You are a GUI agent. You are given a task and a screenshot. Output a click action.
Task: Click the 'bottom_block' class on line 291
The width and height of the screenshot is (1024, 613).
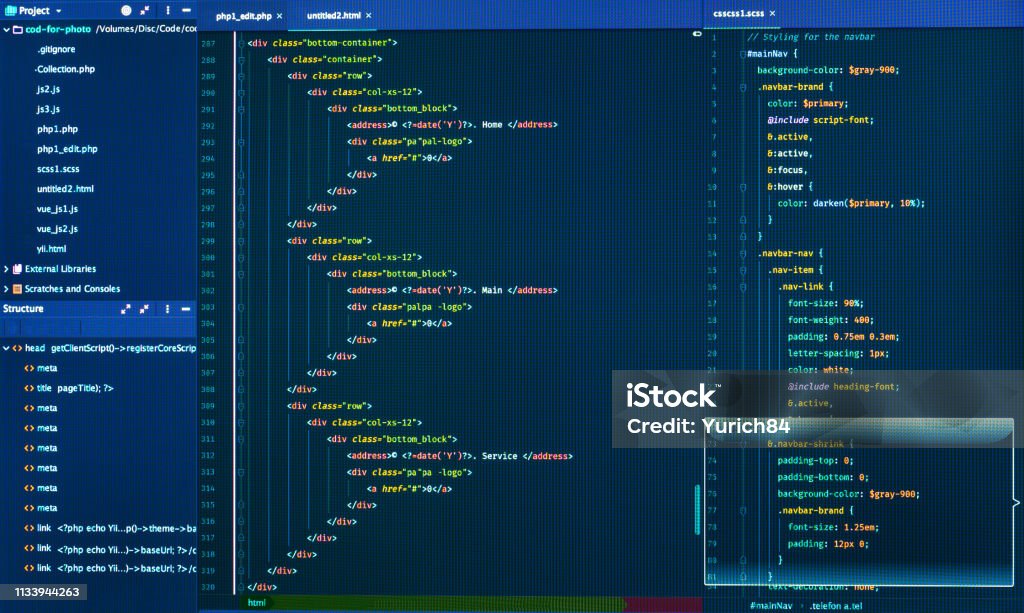(x=417, y=108)
